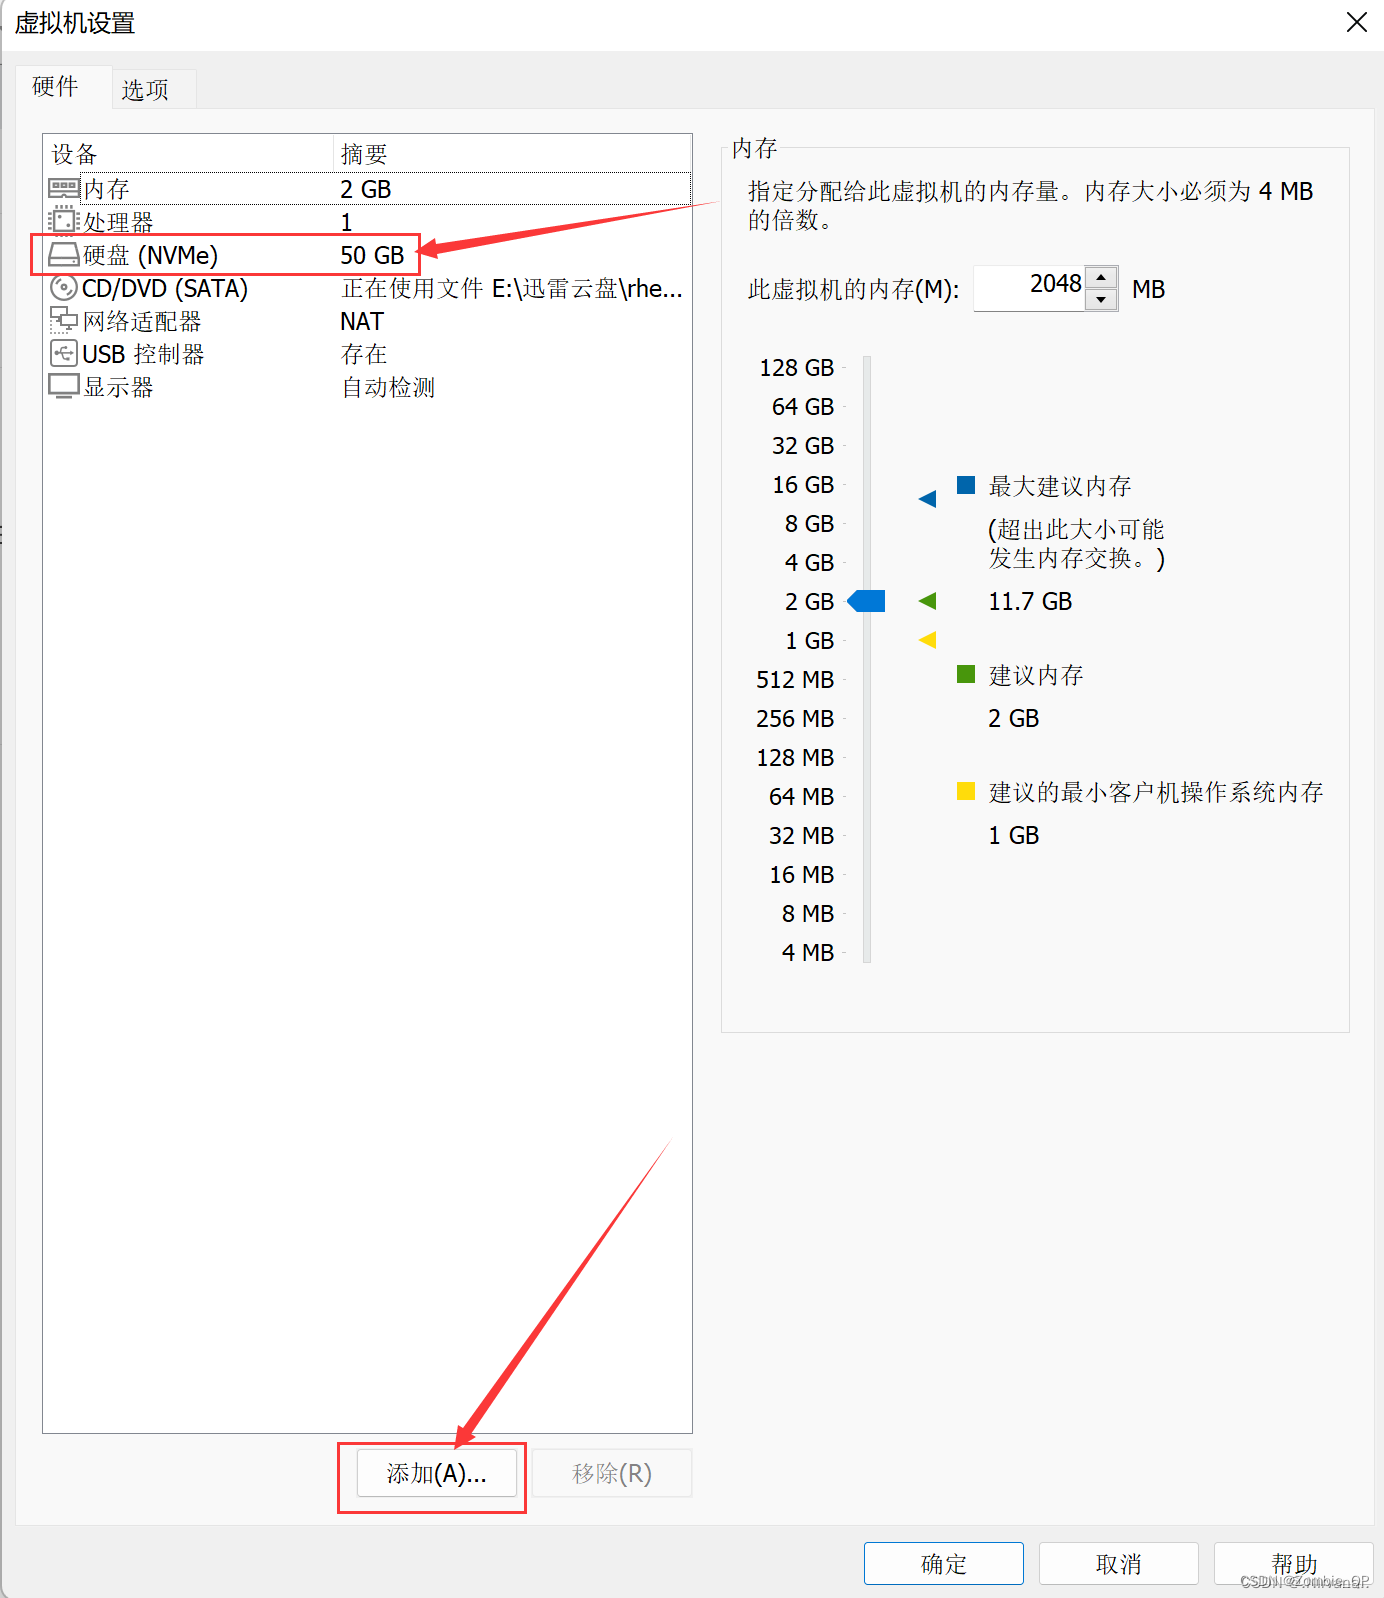Screen dimensions: 1384x1598
Task: Click the 摘要 column header
Action: [x=512, y=154]
